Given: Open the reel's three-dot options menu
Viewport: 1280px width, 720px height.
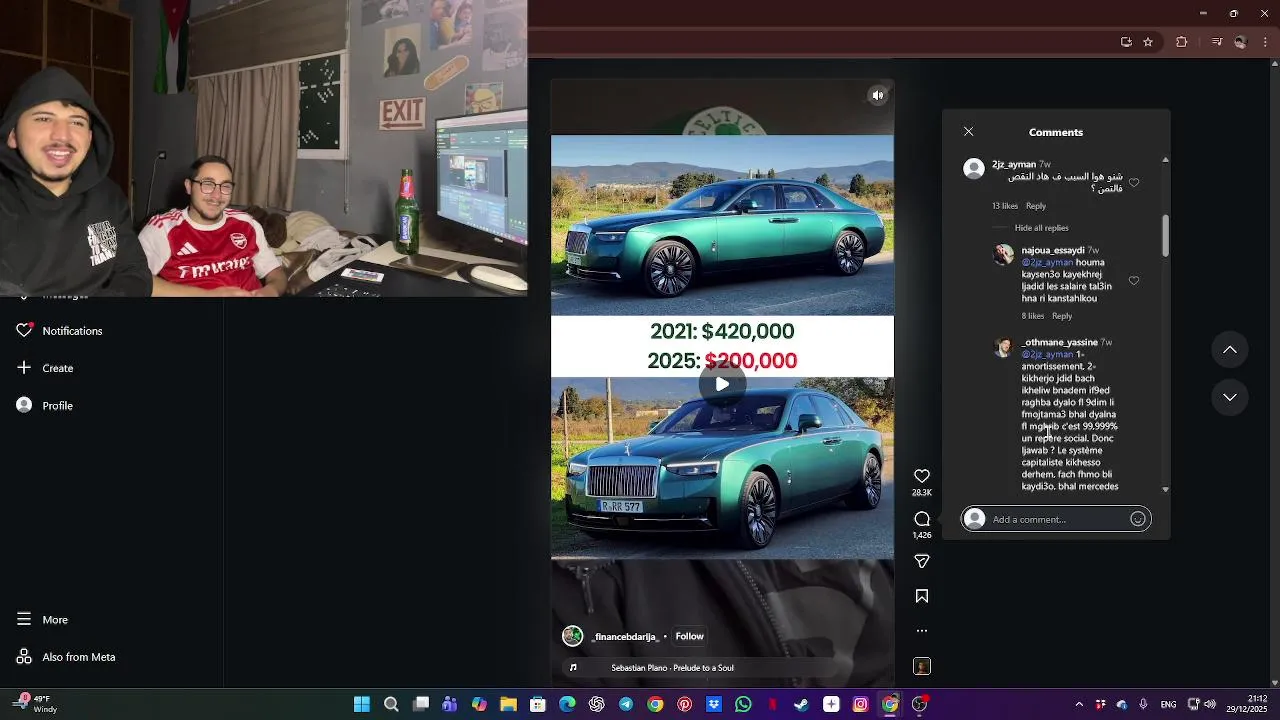Looking at the screenshot, I should [922, 631].
